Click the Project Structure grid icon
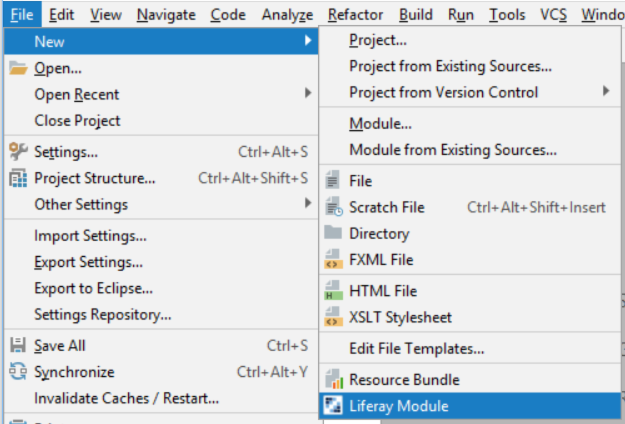 click(18, 178)
